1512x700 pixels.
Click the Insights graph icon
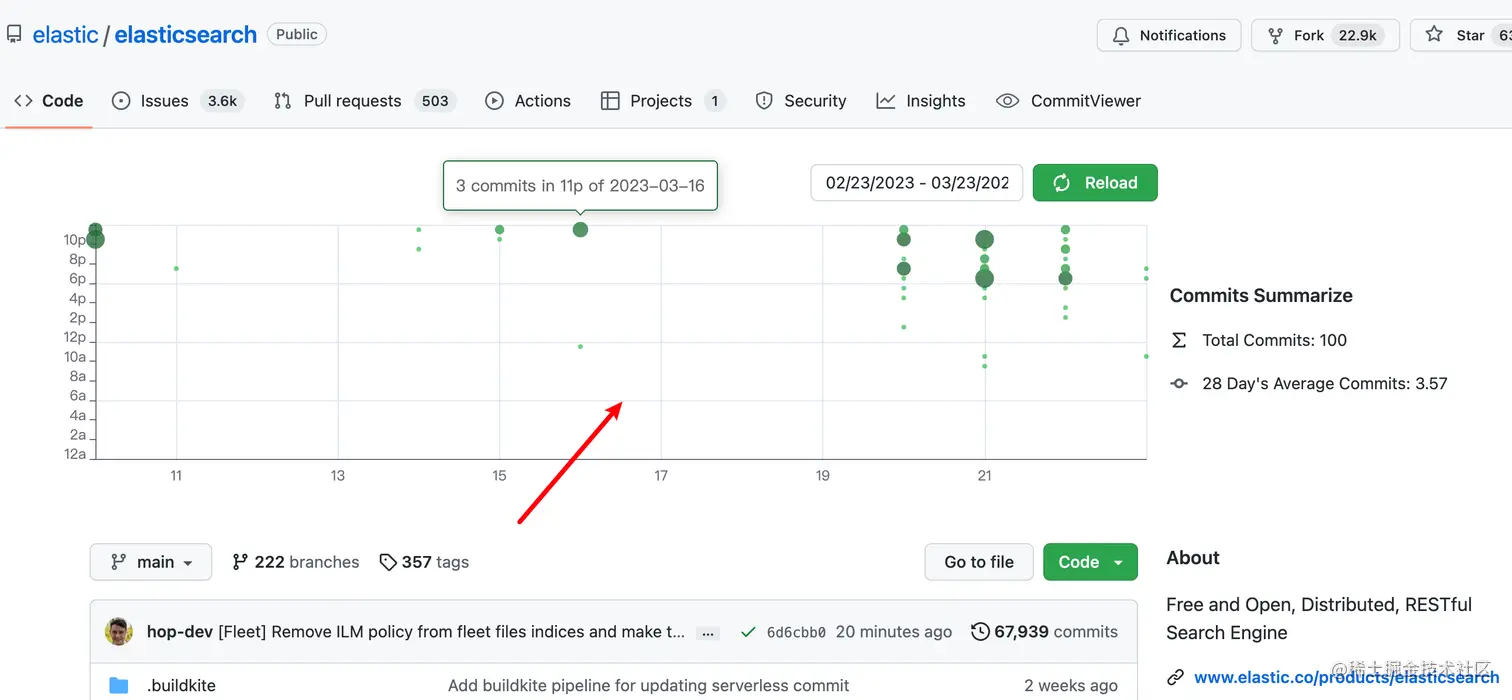click(886, 101)
